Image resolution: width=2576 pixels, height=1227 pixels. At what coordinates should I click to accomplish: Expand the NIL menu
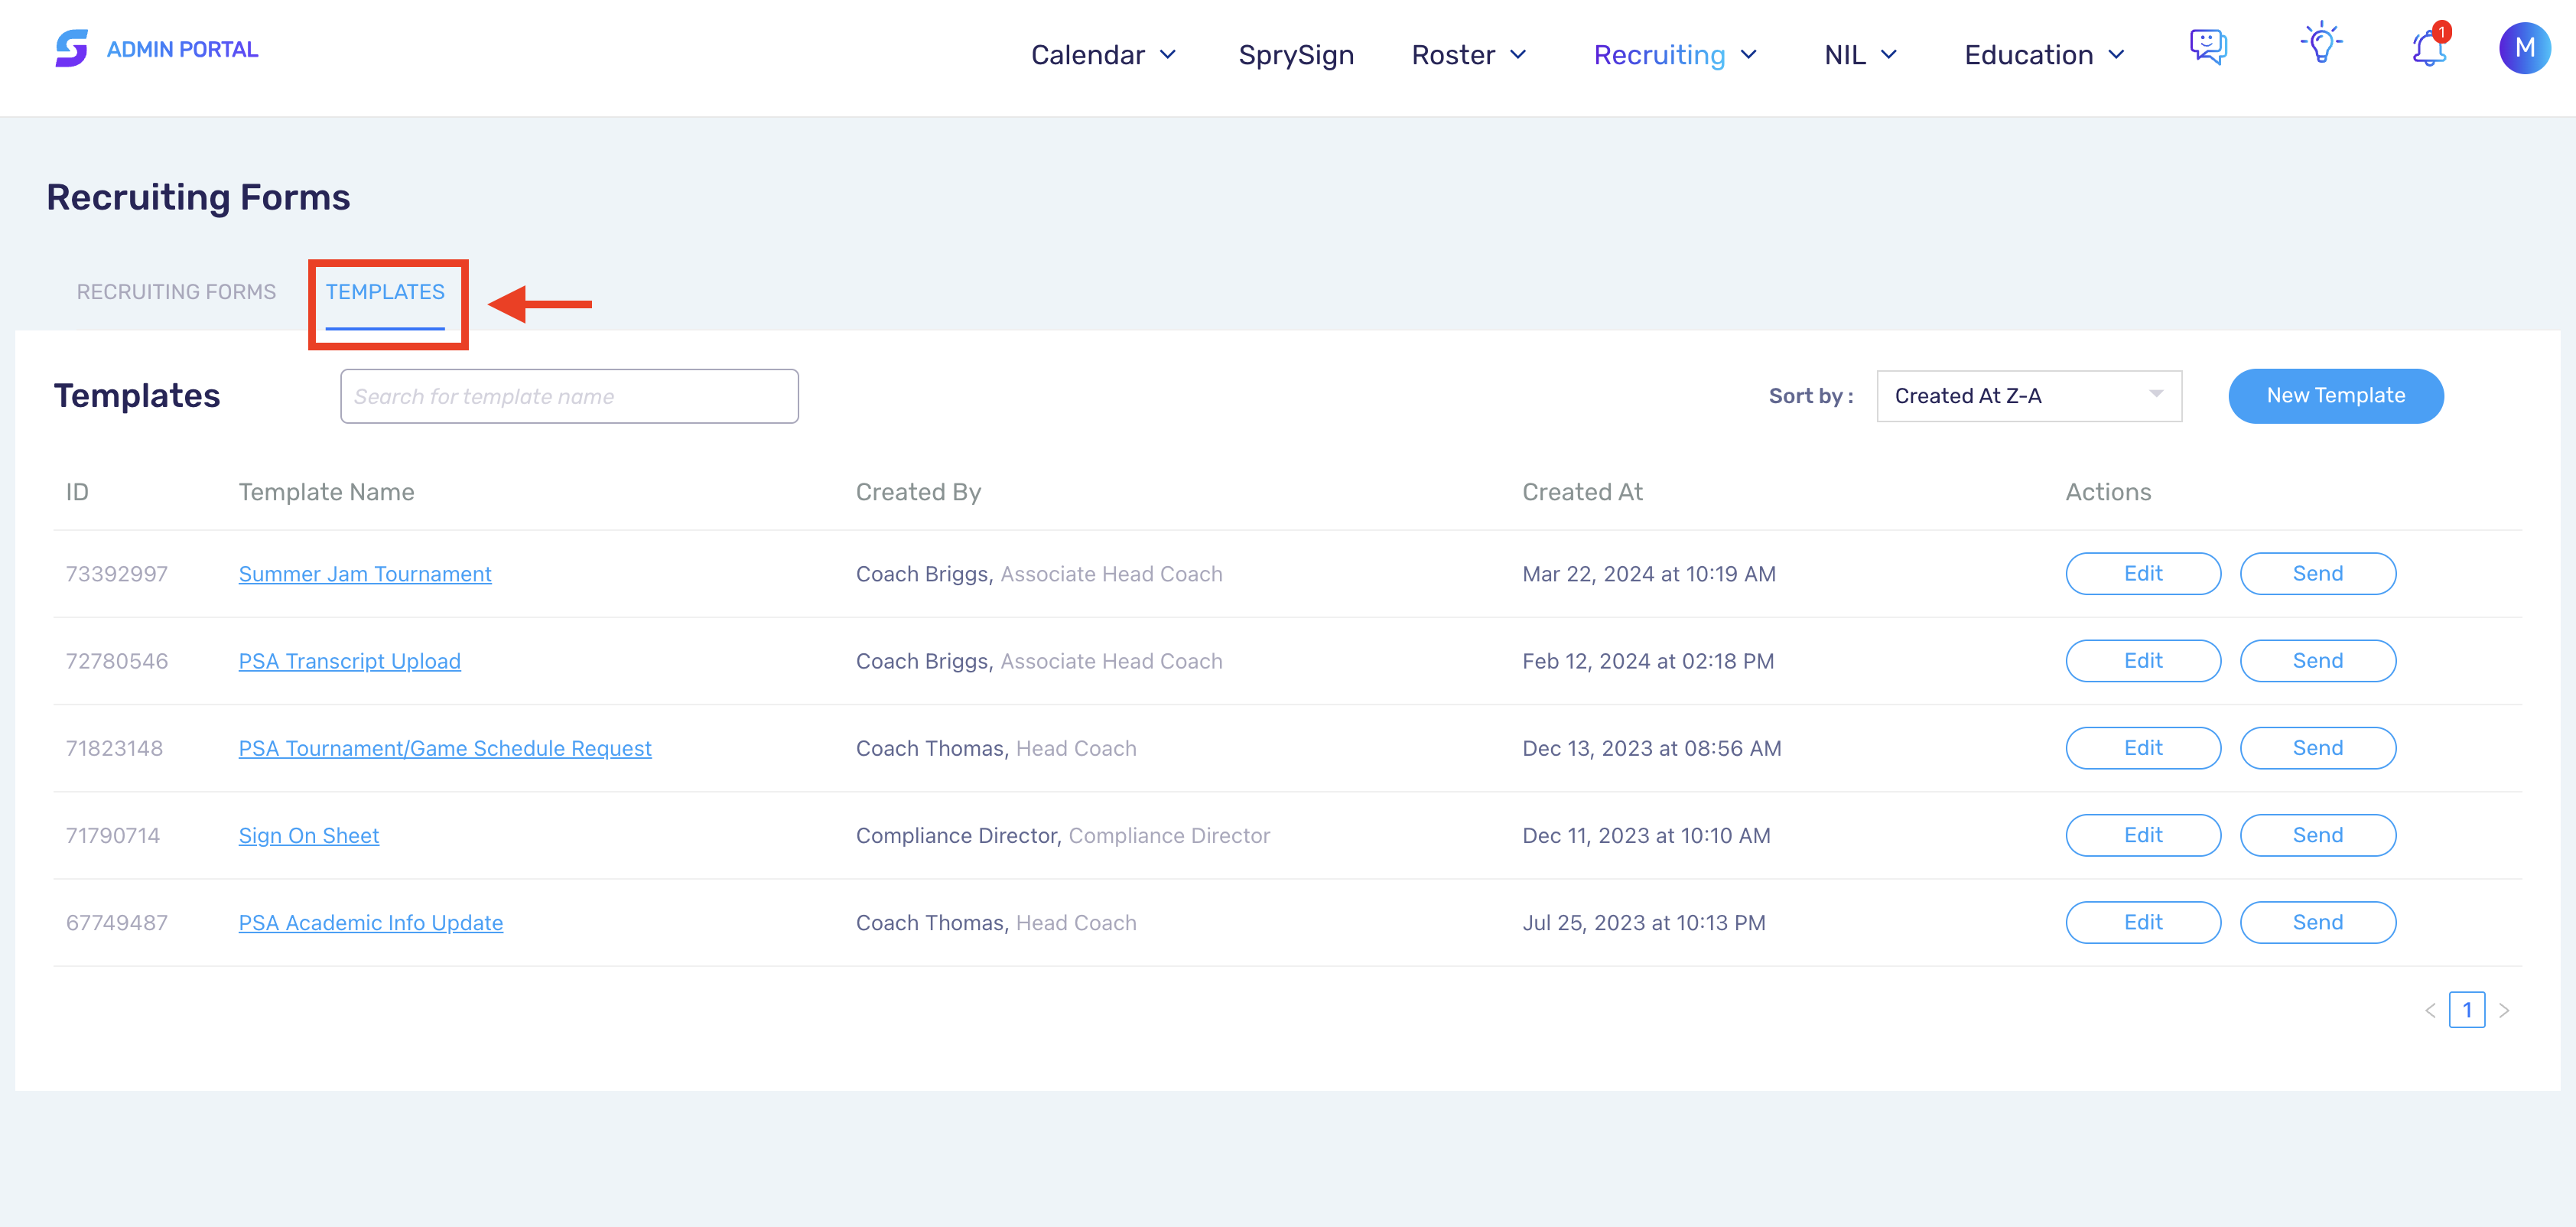pyautogui.click(x=1860, y=54)
